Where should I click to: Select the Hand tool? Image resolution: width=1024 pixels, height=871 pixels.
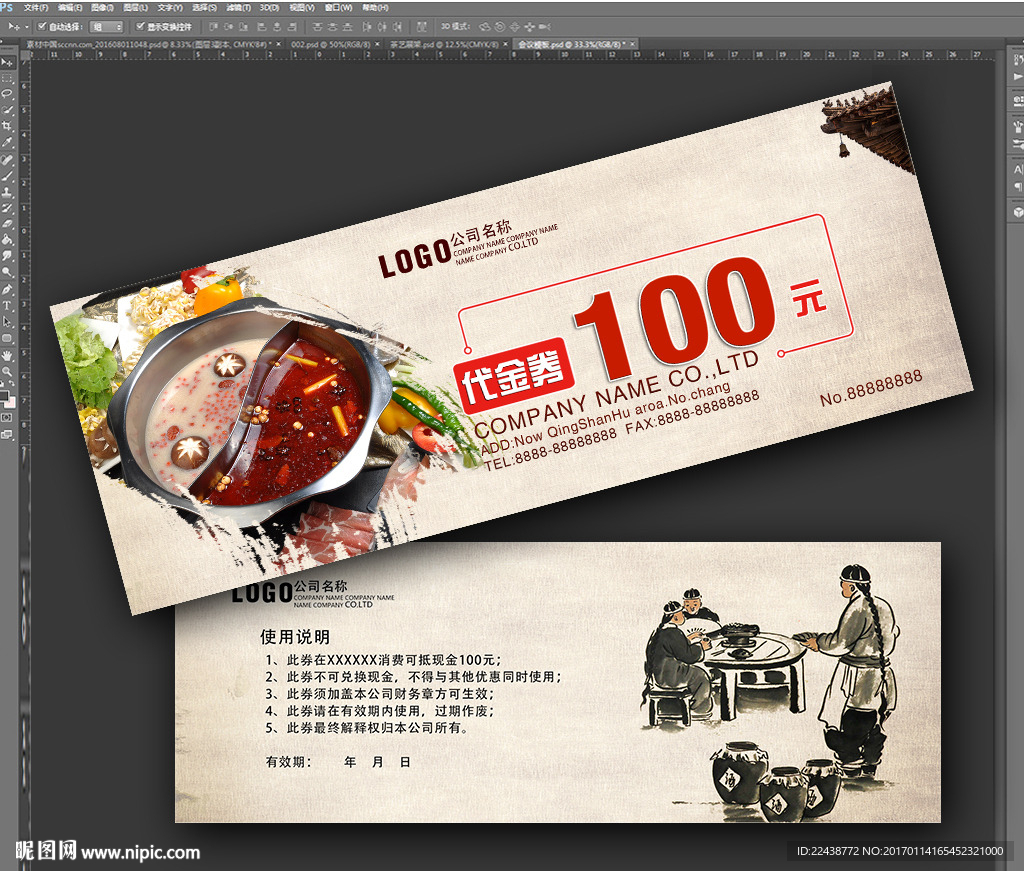click(7, 356)
